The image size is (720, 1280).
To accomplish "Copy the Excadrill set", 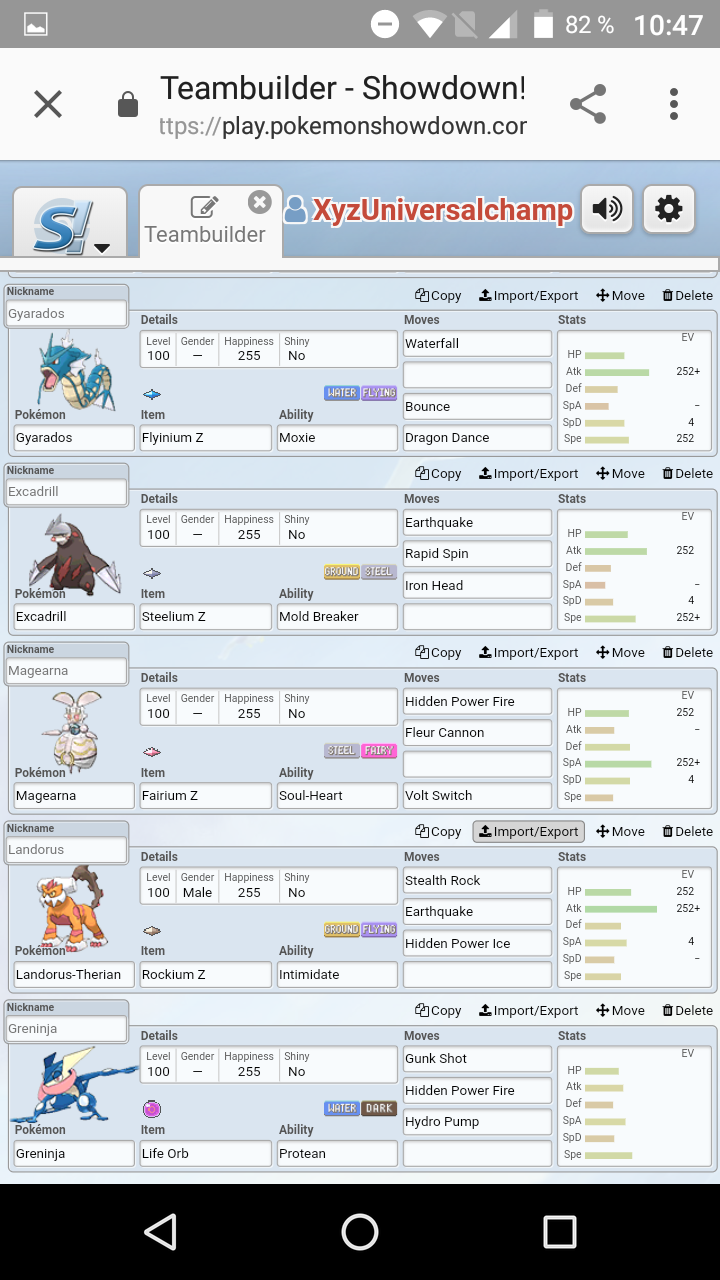I will point(438,473).
